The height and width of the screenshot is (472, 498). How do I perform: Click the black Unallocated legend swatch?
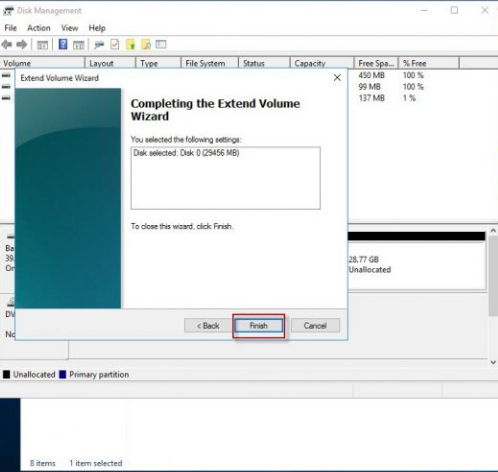(x=6, y=374)
